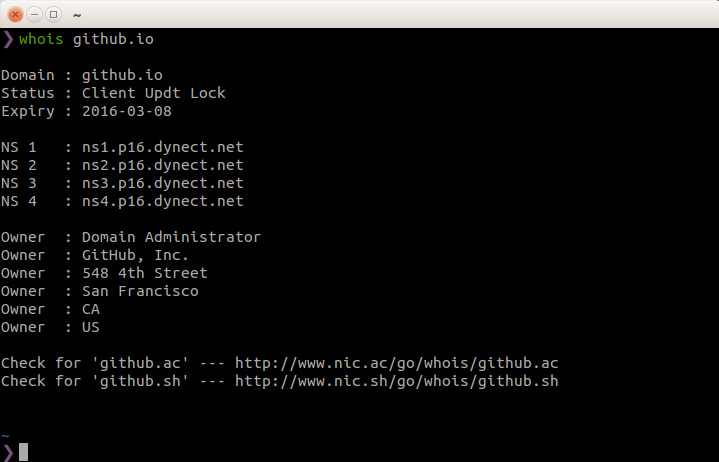This screenshot has width=719, height=462.
Task: Click the prompt arrow before whois command
Action: [8, 39]
